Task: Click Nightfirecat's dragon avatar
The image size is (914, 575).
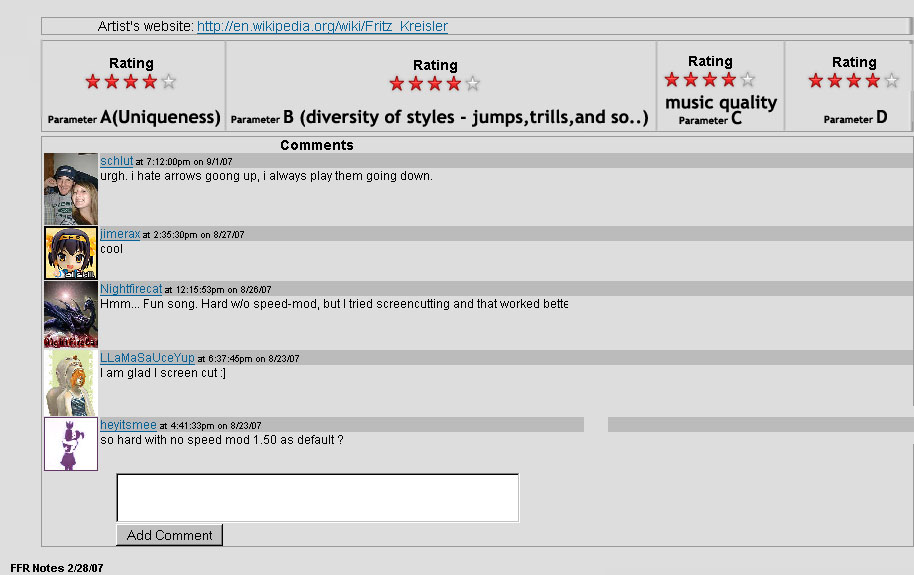Action: 71,314
